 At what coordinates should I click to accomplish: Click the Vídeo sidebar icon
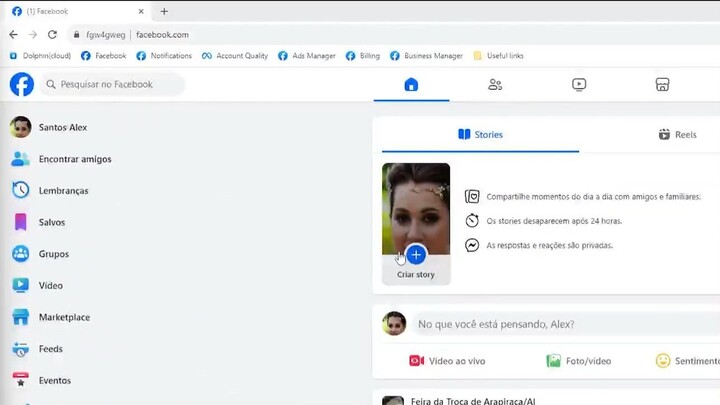[x=20, y=285]
